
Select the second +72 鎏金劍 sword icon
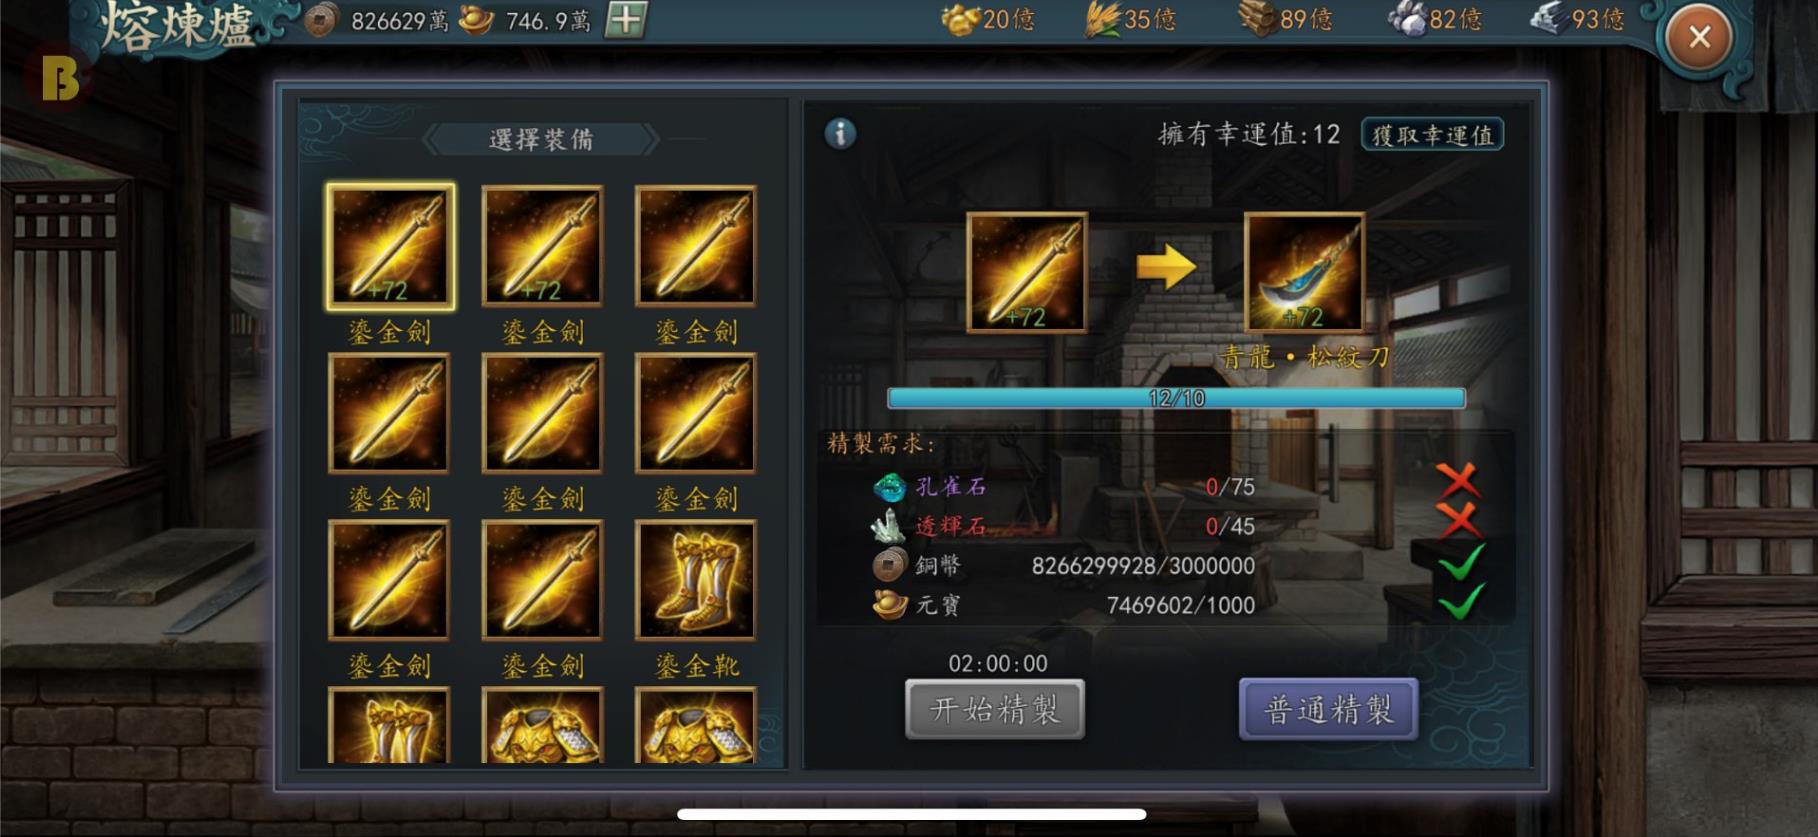click(542, 246)
